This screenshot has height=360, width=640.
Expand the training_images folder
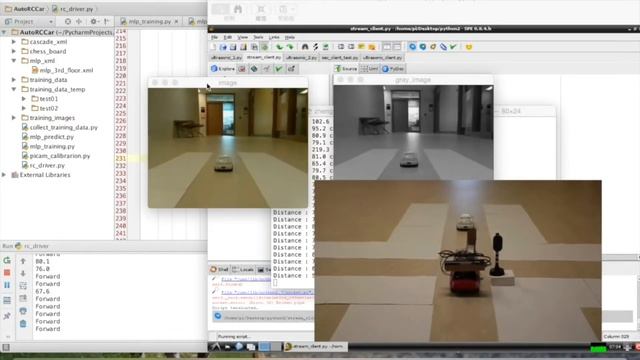point(14,118)
